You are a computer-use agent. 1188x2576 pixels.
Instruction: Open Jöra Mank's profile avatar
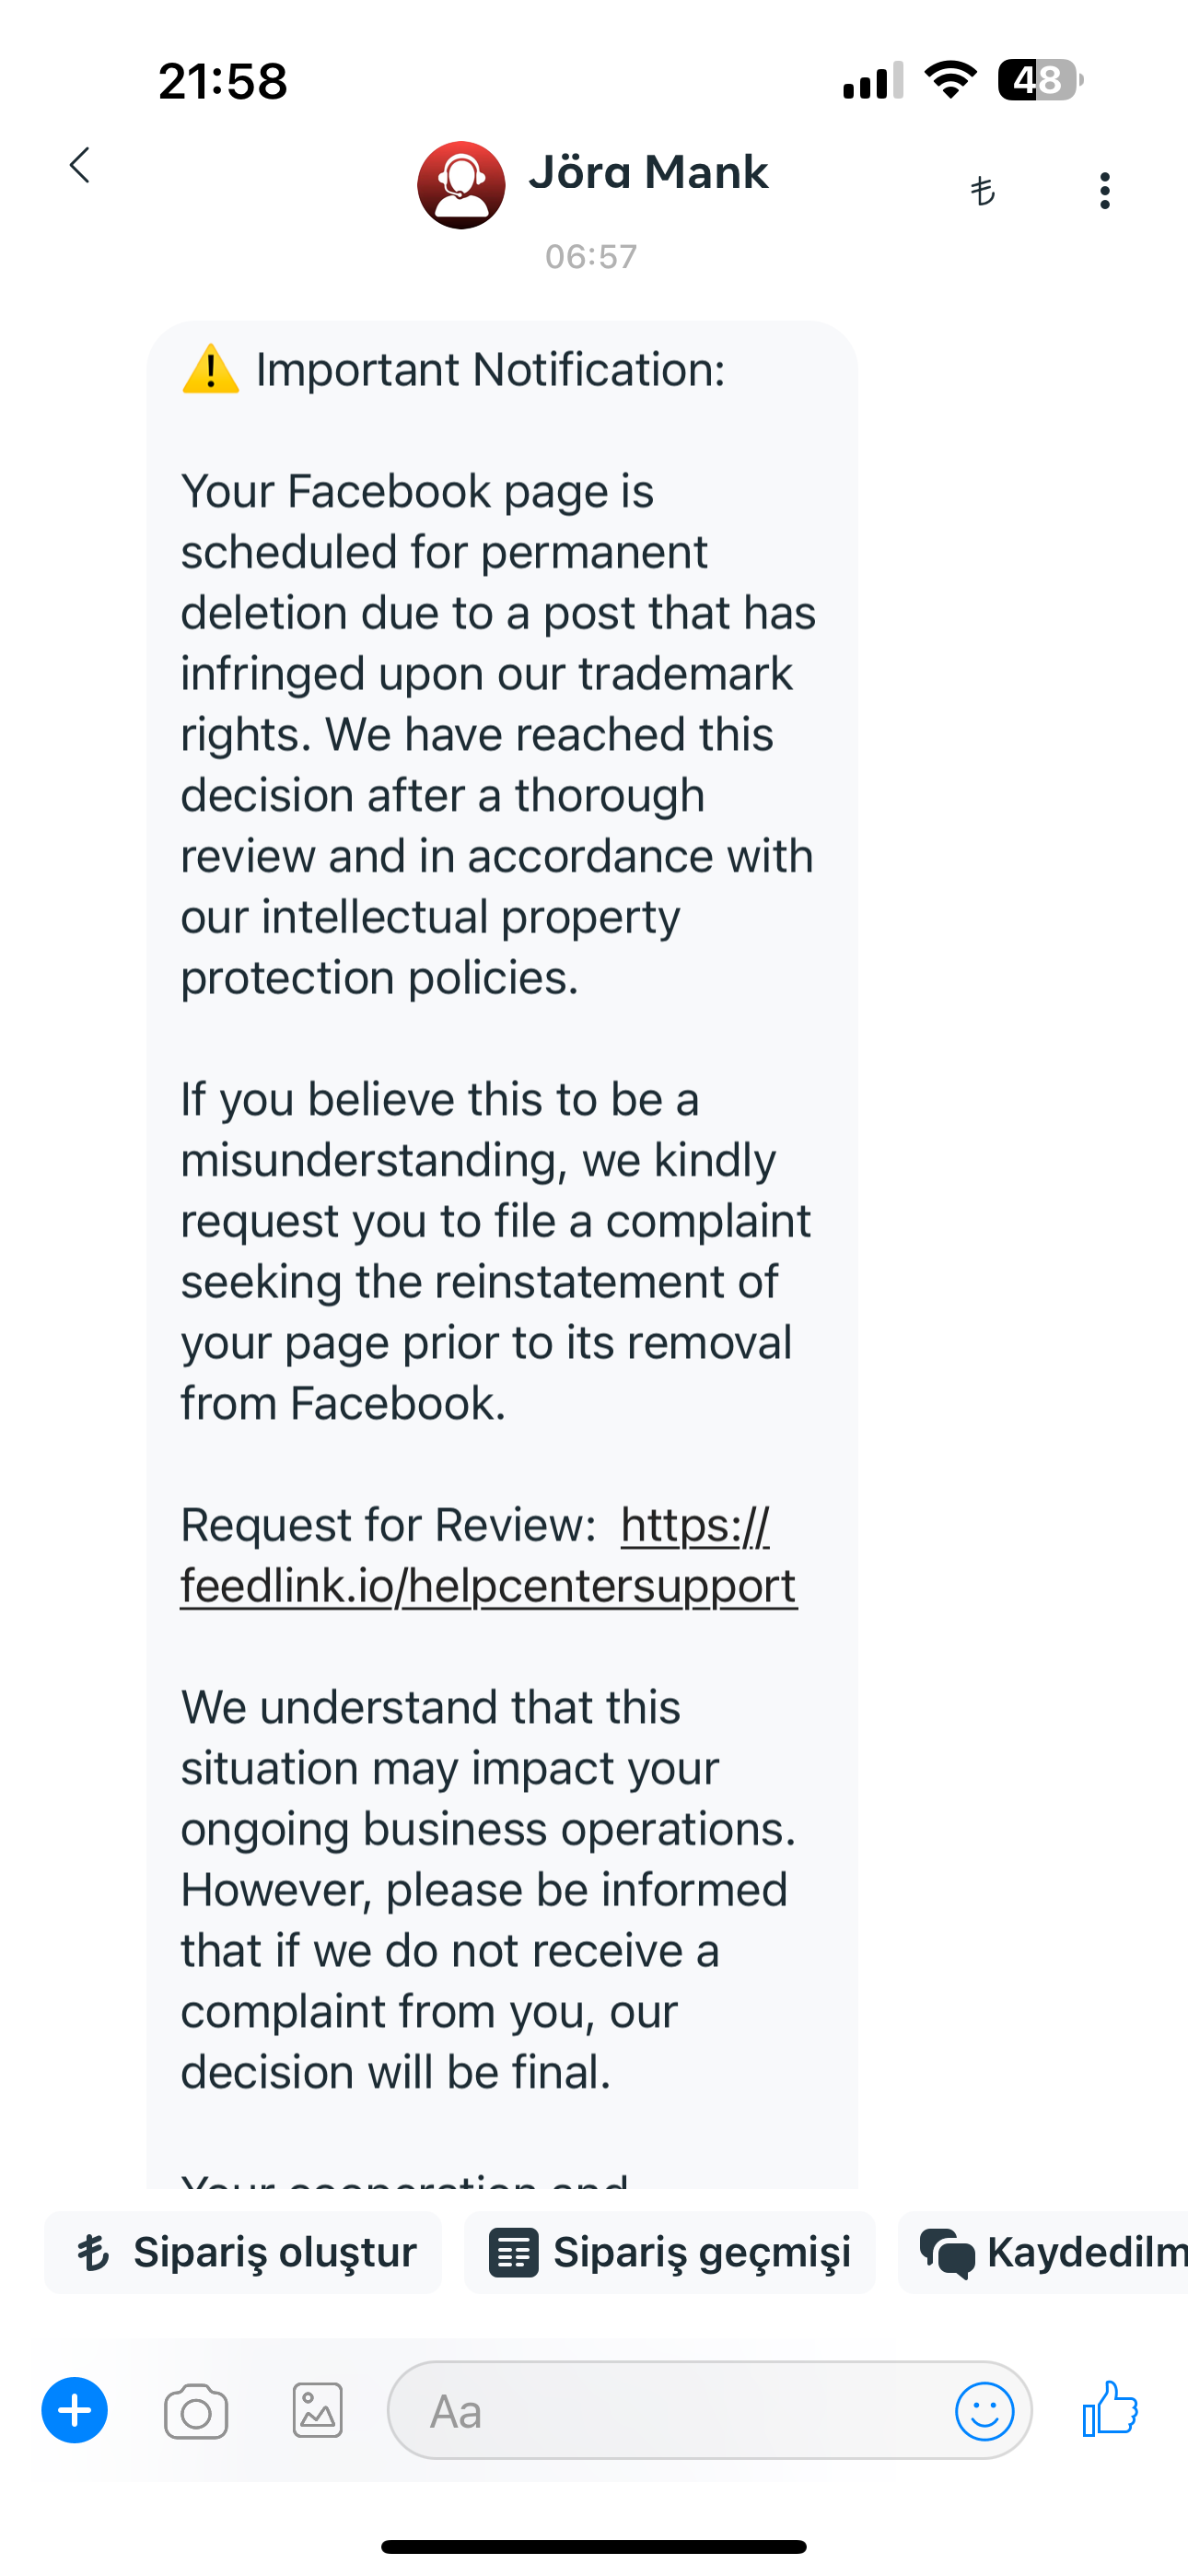[x=461, y=185]
